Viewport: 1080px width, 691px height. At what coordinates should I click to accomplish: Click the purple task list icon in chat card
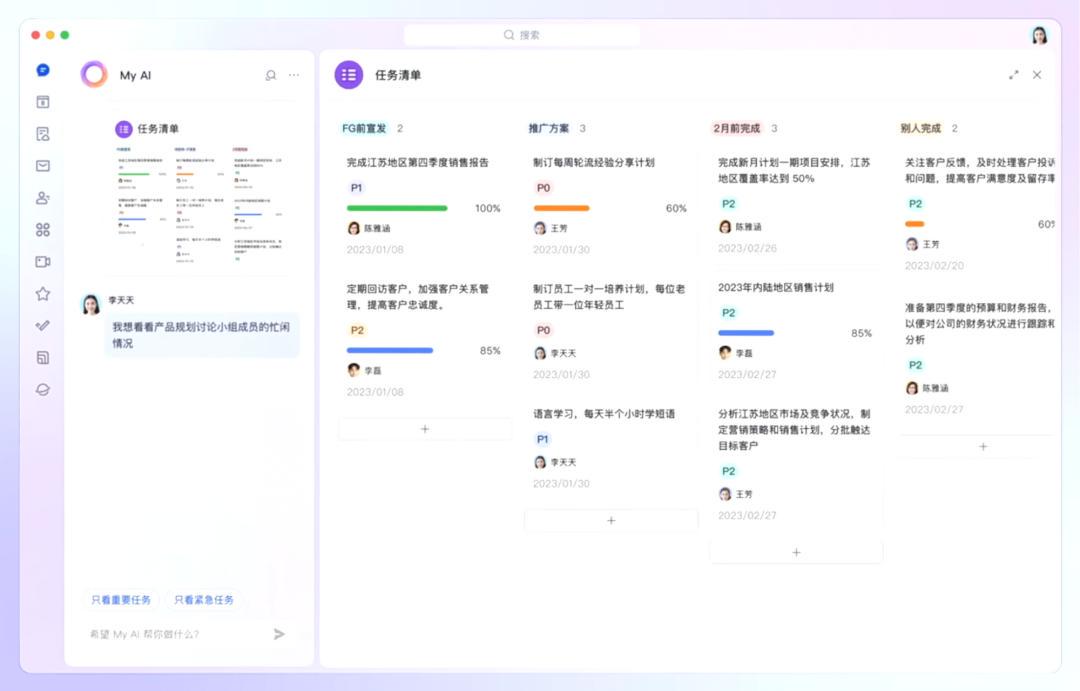pyautogui.click(x=123, y=129)
